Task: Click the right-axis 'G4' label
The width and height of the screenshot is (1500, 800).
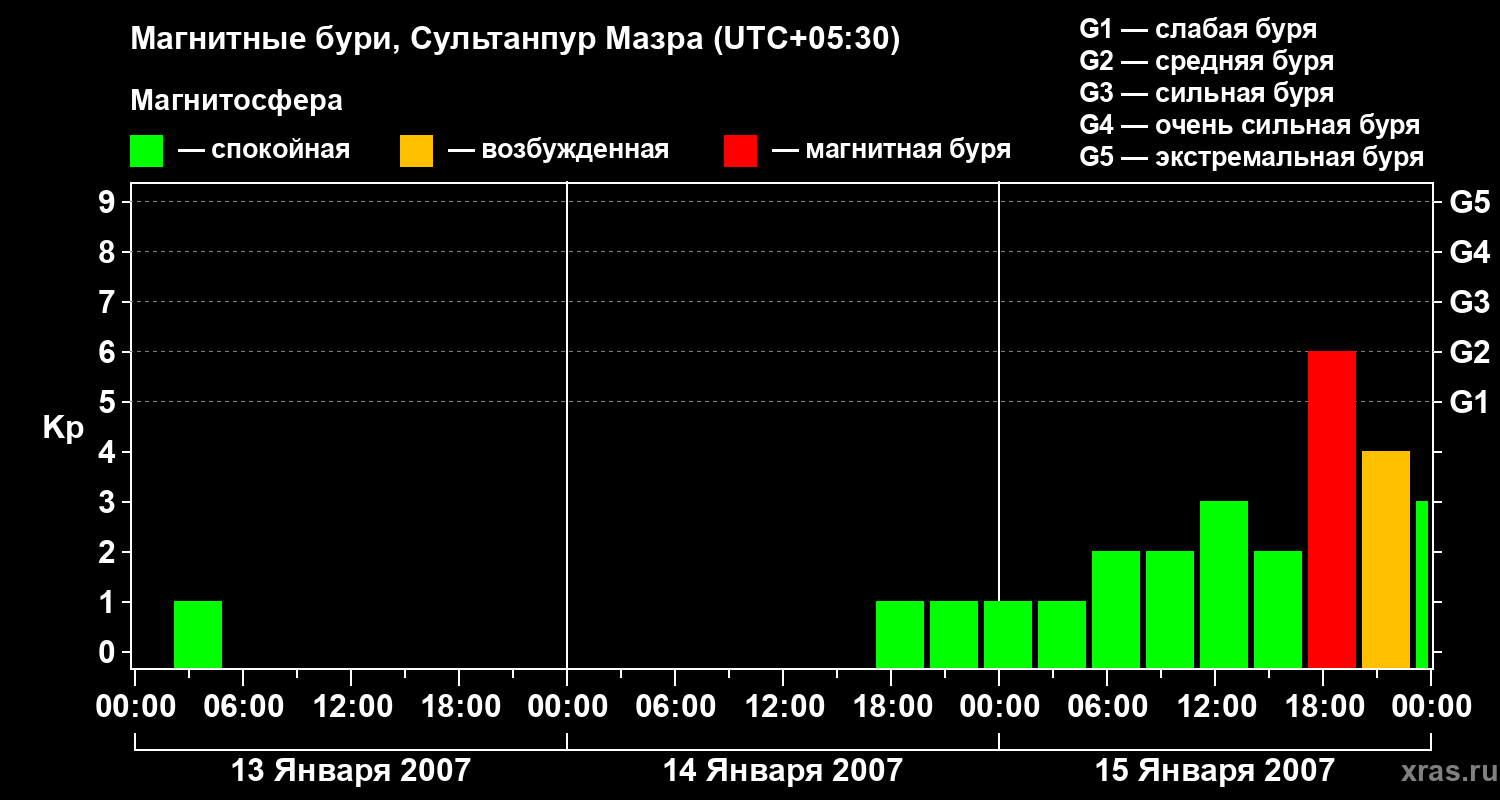Action: pyautogui.click(x=1469, y=253)
